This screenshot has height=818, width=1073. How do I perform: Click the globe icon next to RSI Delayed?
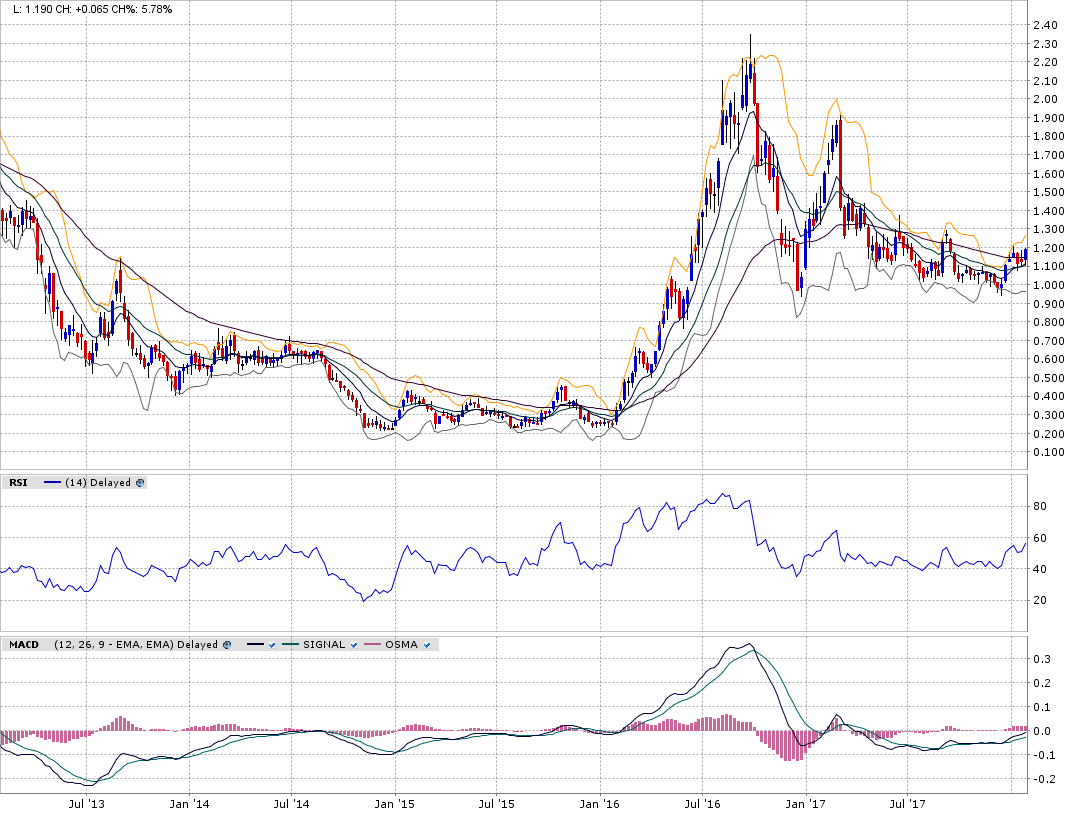tap(140, 483)
